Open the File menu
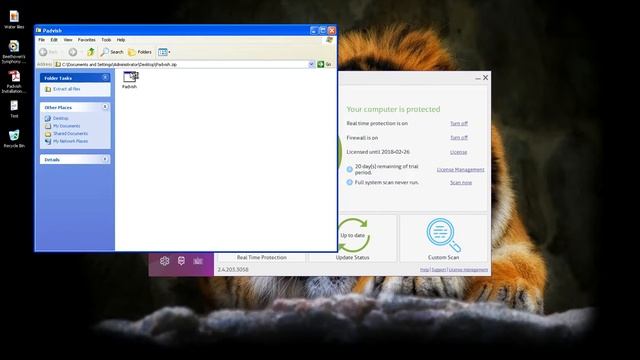 coord(42,40)
